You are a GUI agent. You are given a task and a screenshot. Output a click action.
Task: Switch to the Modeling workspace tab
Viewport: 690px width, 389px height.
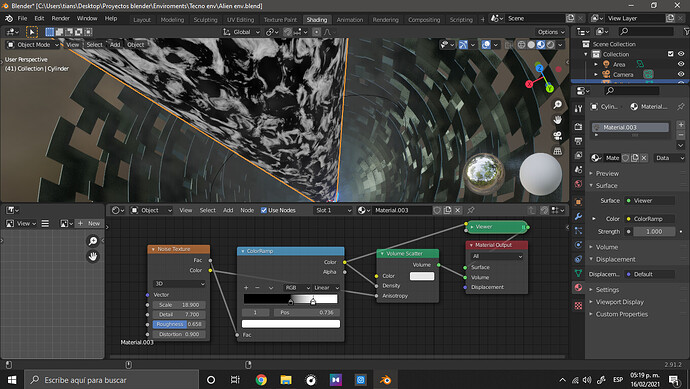pyautogui.click(x=172, y=19)
